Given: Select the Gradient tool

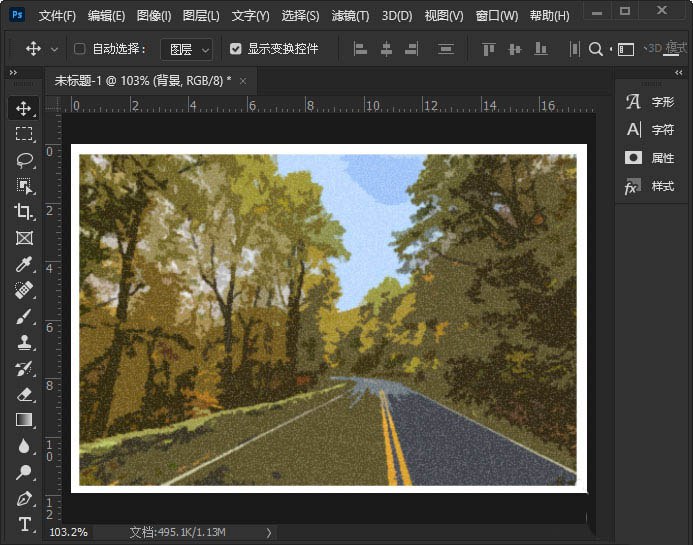Looking at the screenshot, I should point(23,420).
